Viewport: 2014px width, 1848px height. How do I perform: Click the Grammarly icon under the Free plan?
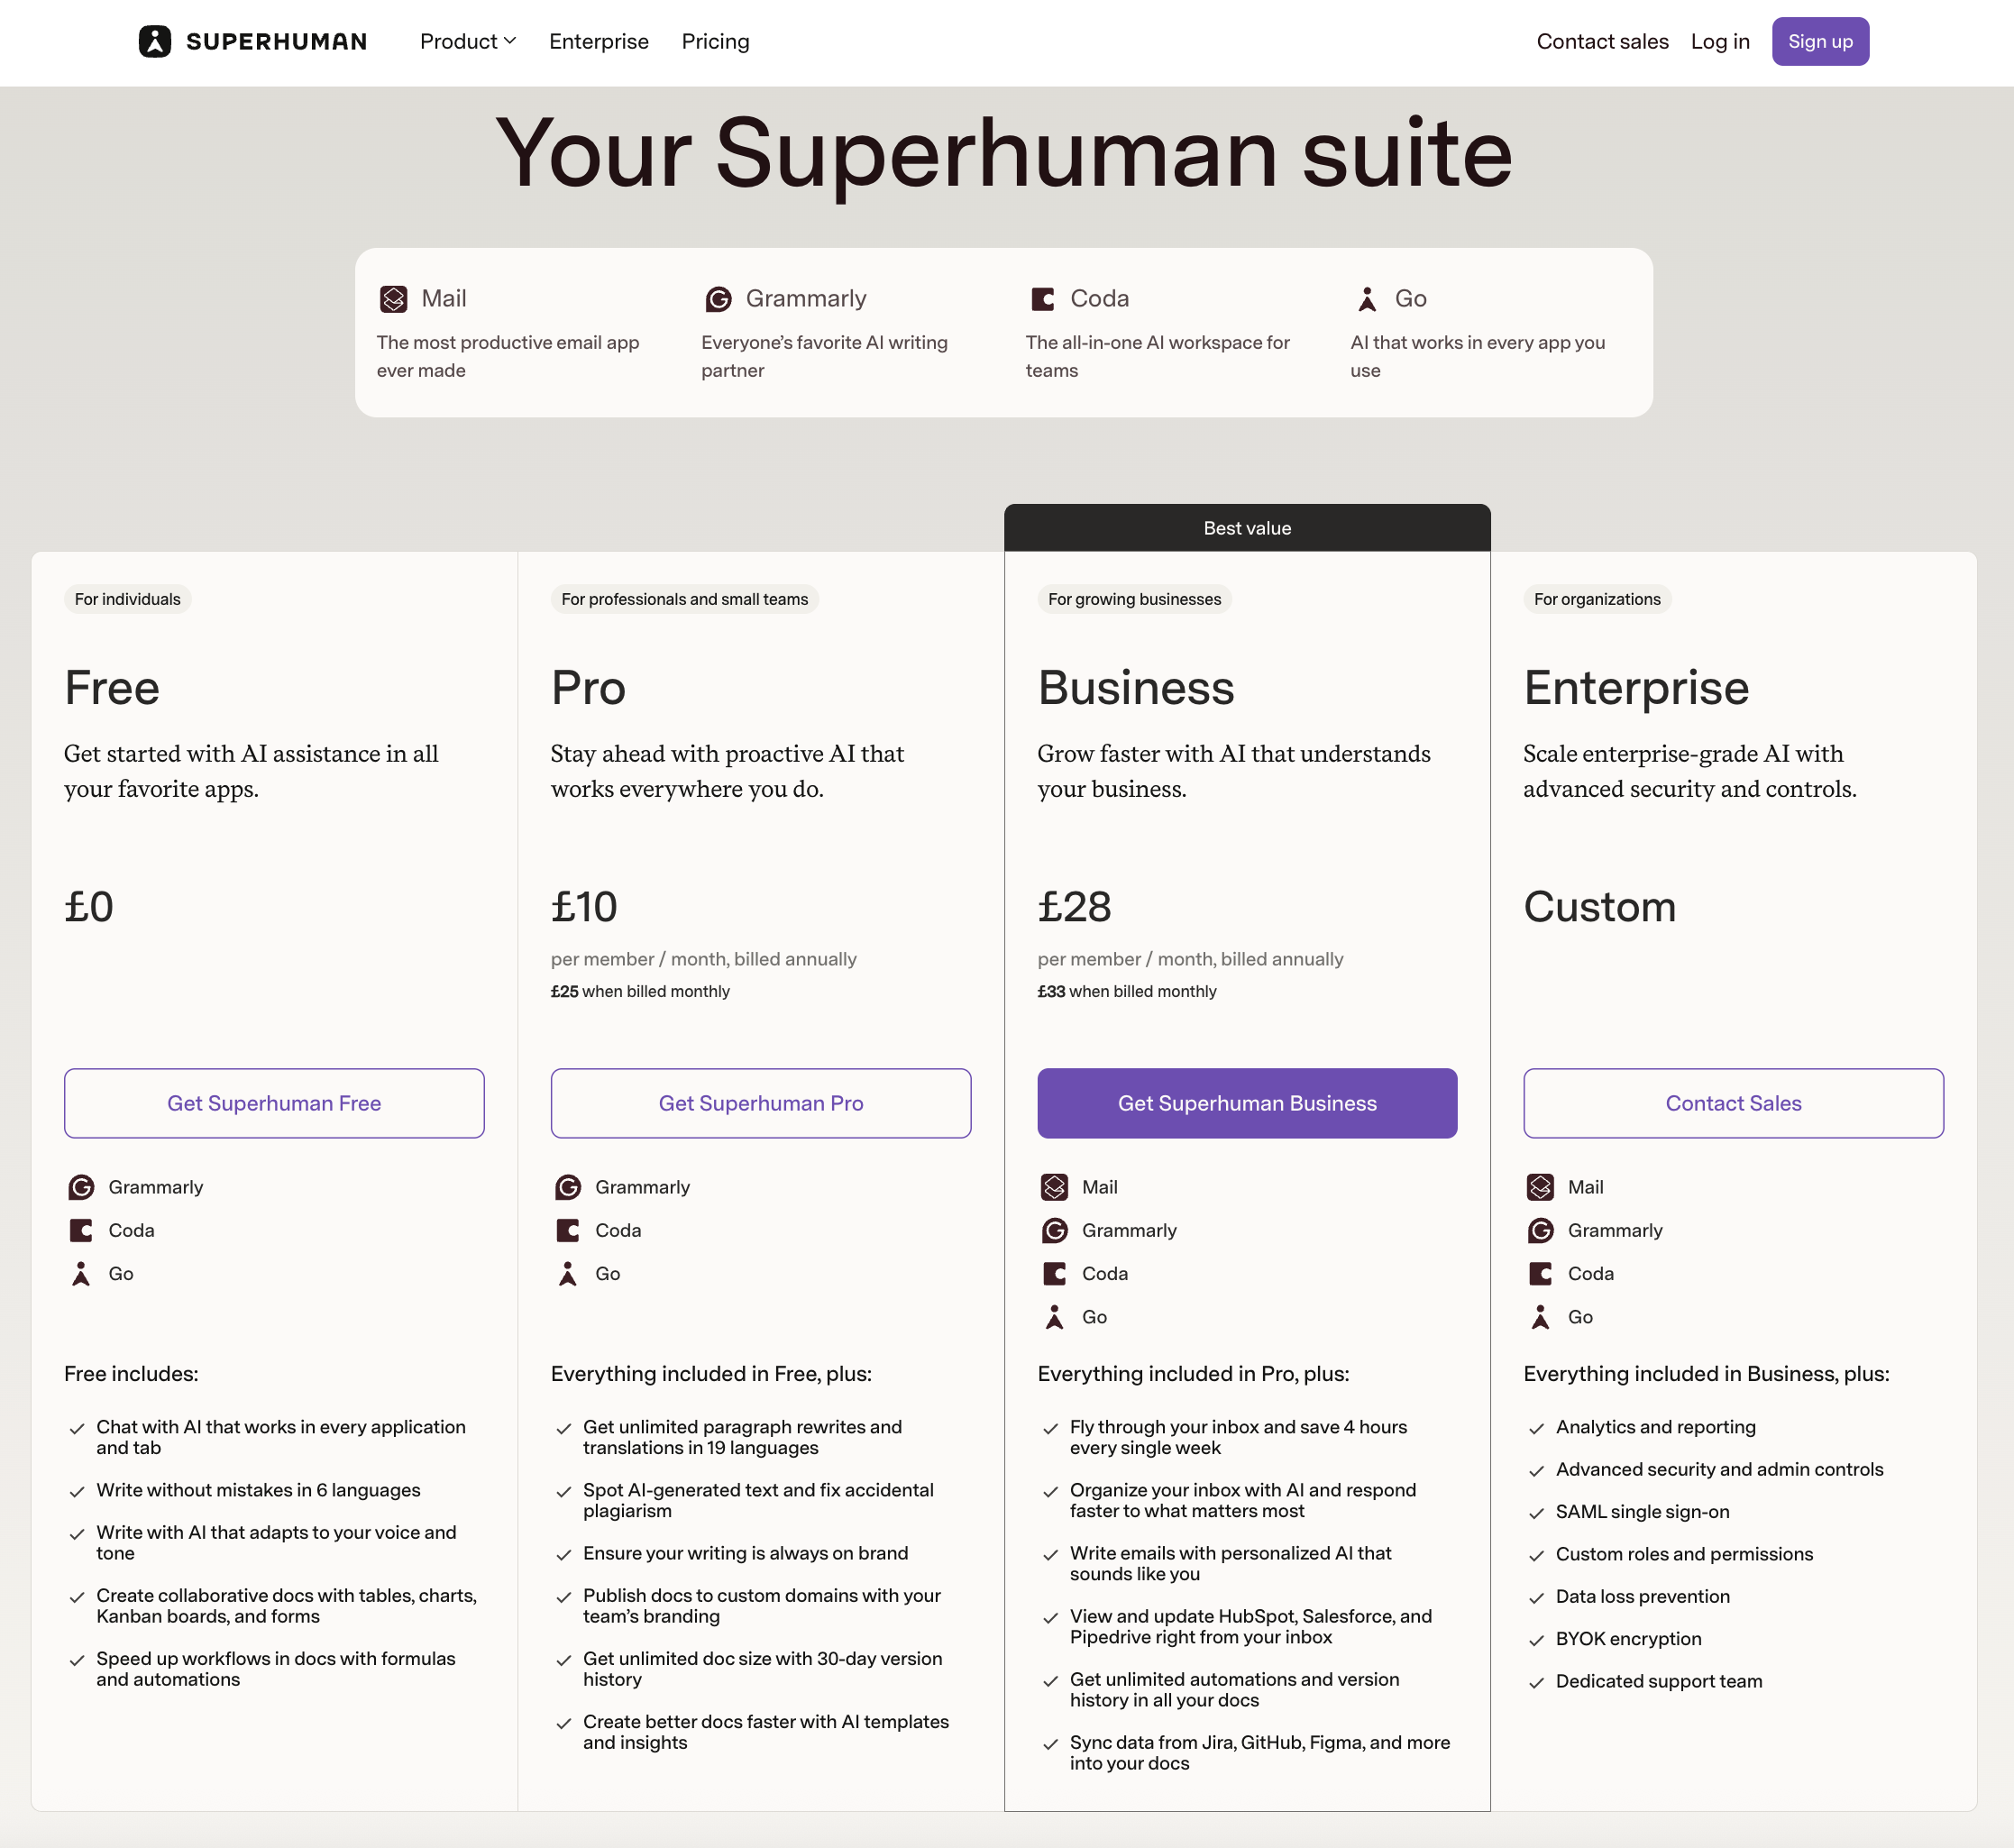click(80, 1187)
